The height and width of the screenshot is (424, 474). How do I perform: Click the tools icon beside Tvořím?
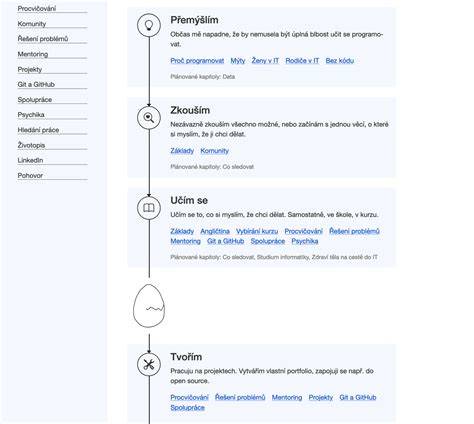(x=149, y=364)
